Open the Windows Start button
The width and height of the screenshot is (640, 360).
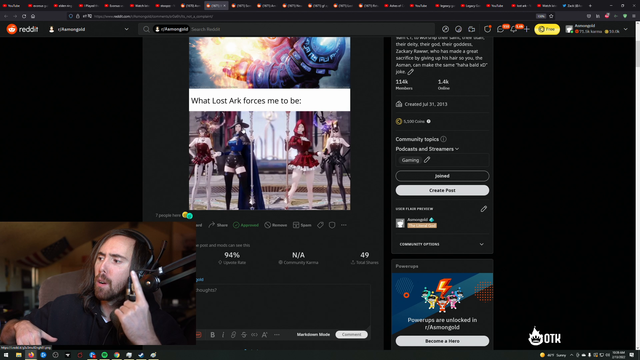(6, 355)
